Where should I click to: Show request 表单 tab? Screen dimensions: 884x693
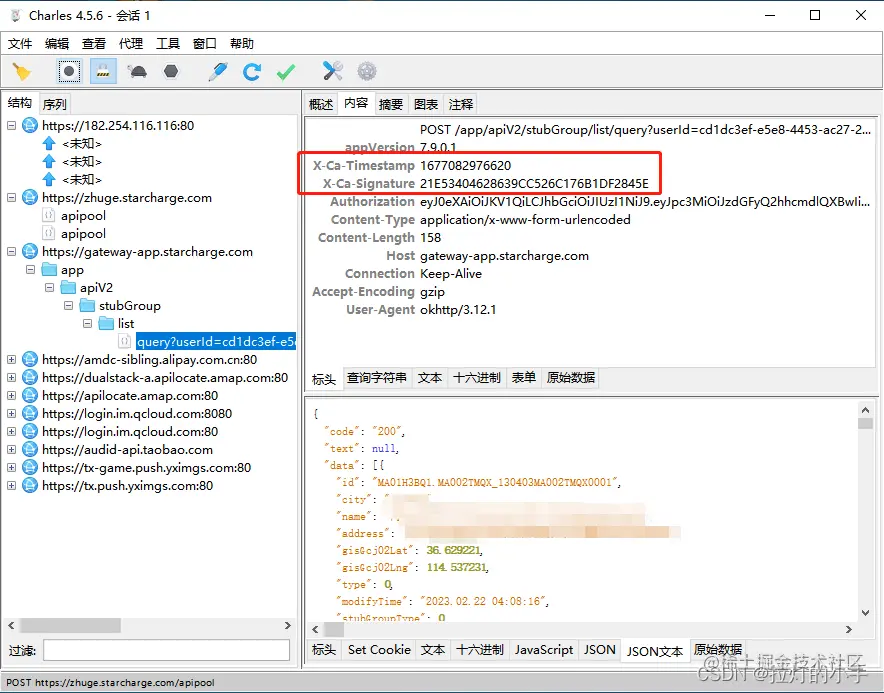[x=523, y=378]
